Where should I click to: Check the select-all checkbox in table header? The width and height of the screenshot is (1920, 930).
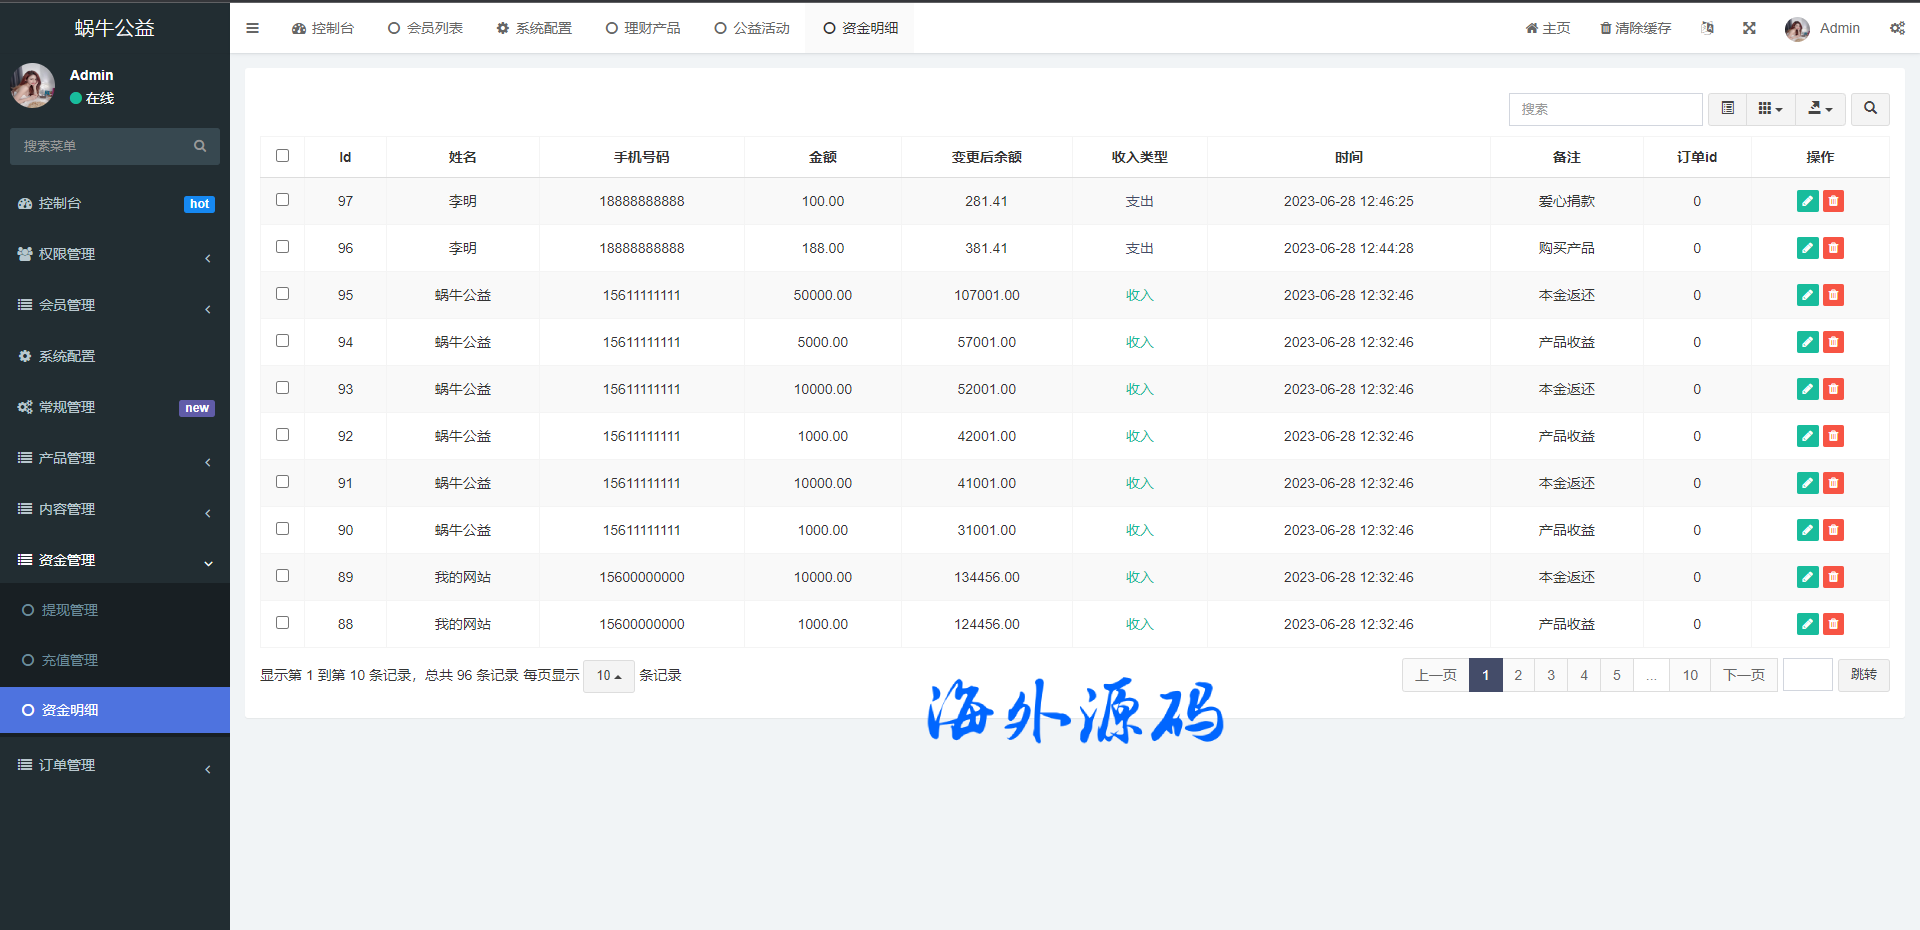[282, 156]
